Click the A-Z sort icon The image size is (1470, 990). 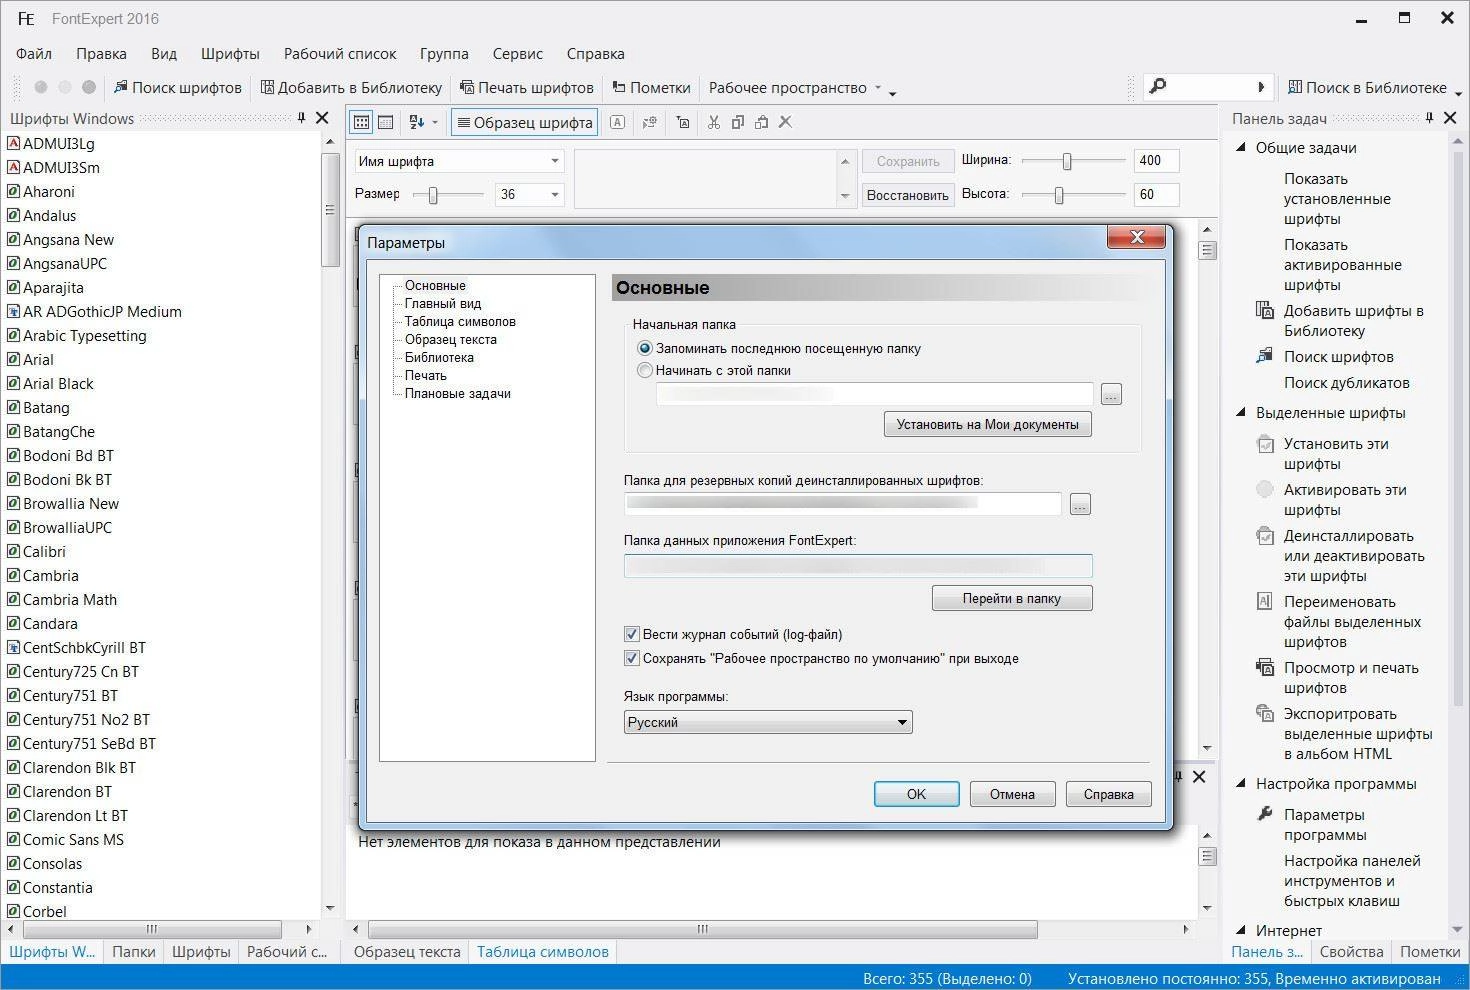click(417, 122)
